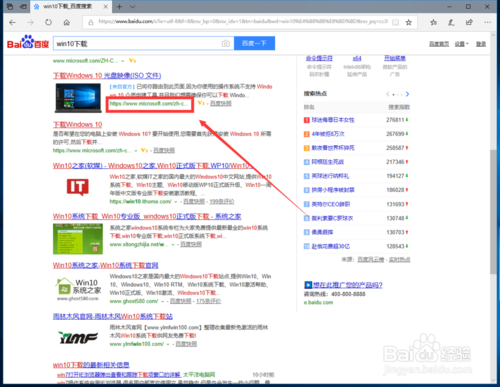Open the Edge Settings and more menu
The width and height of the screenshot is (500, 387).
click(x=487, y=22)
